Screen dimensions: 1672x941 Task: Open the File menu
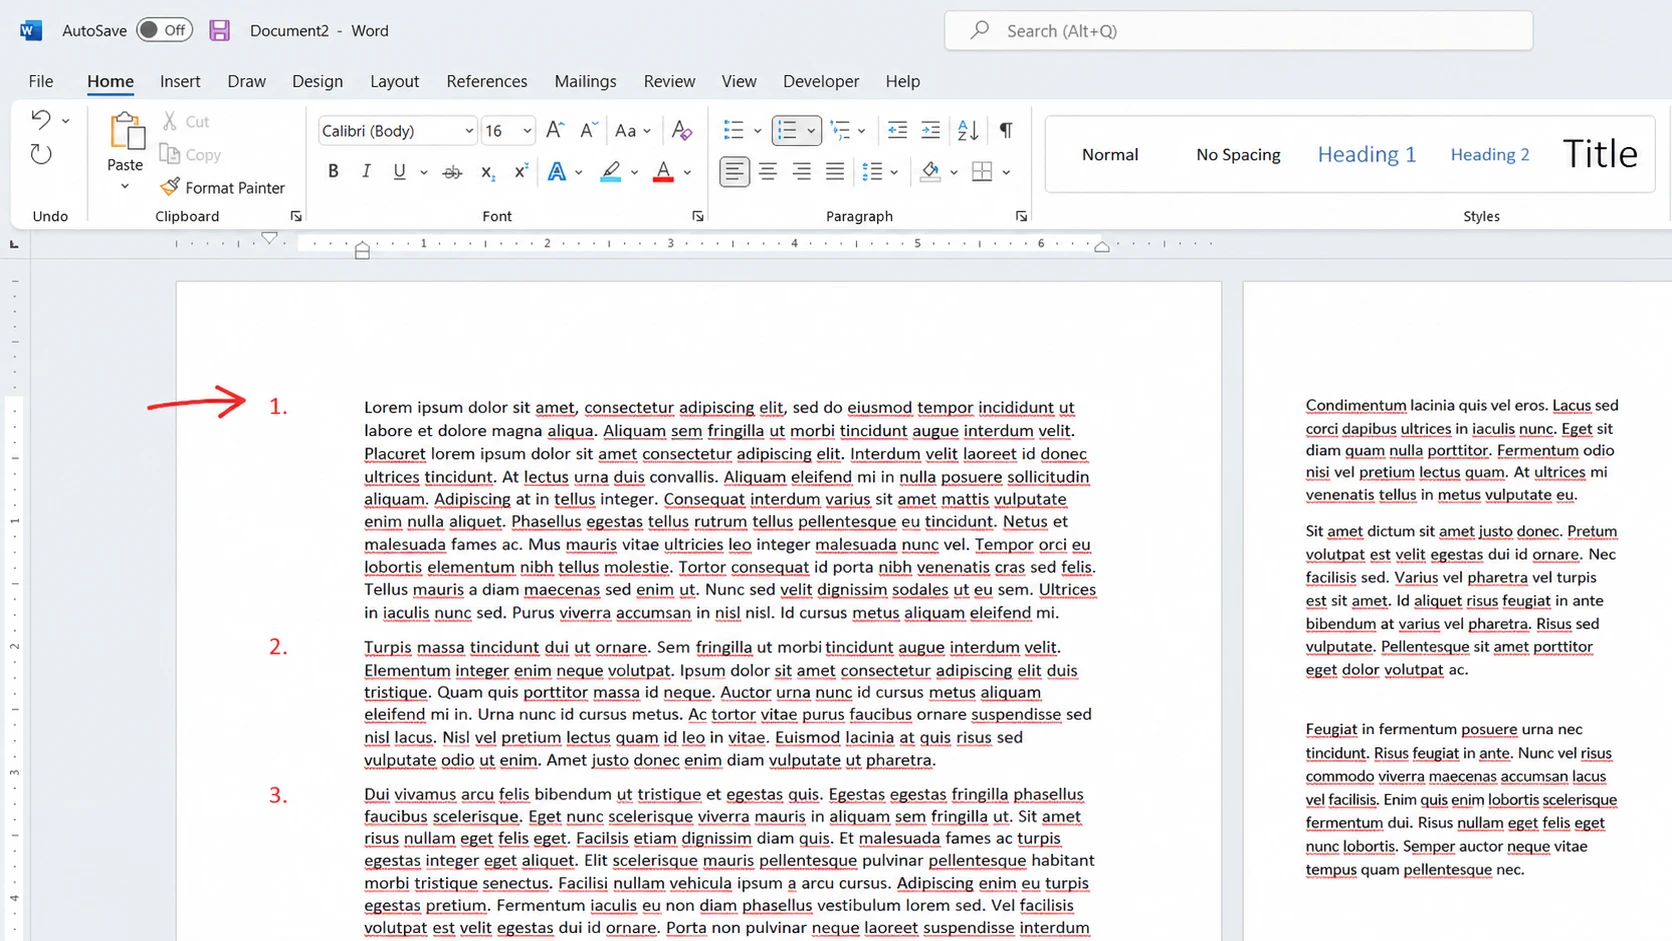41,81
